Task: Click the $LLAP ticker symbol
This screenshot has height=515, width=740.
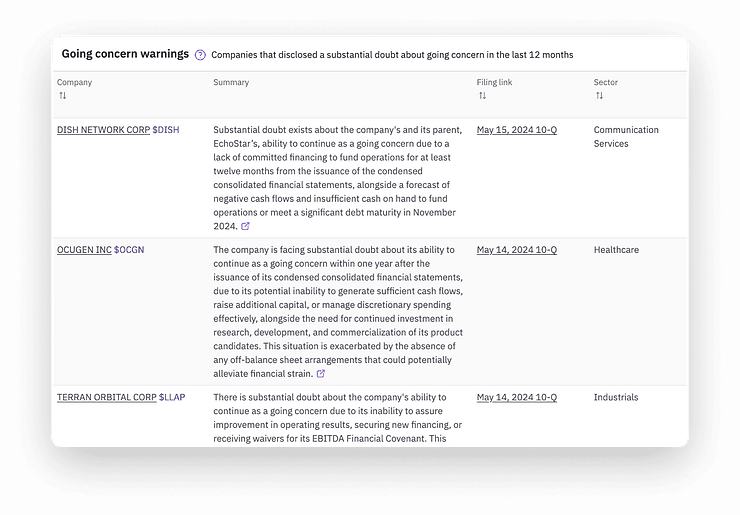Action: point(174,398)
